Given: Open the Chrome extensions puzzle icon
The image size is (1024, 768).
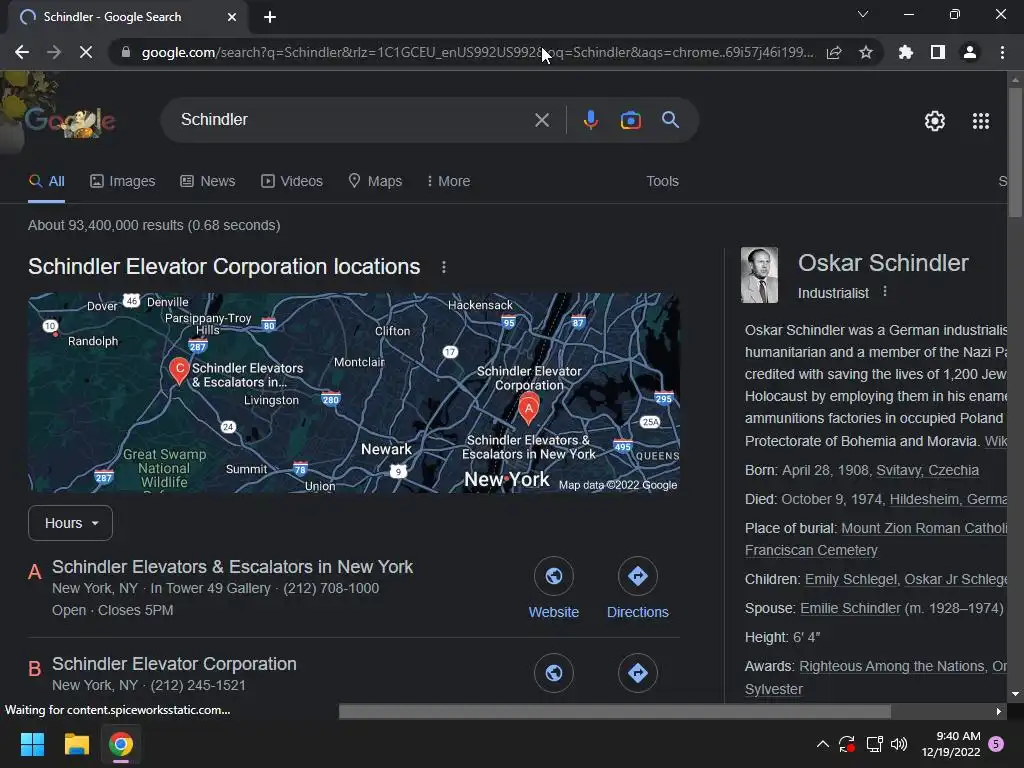Looking at the screenshot, I should [906, 52].
